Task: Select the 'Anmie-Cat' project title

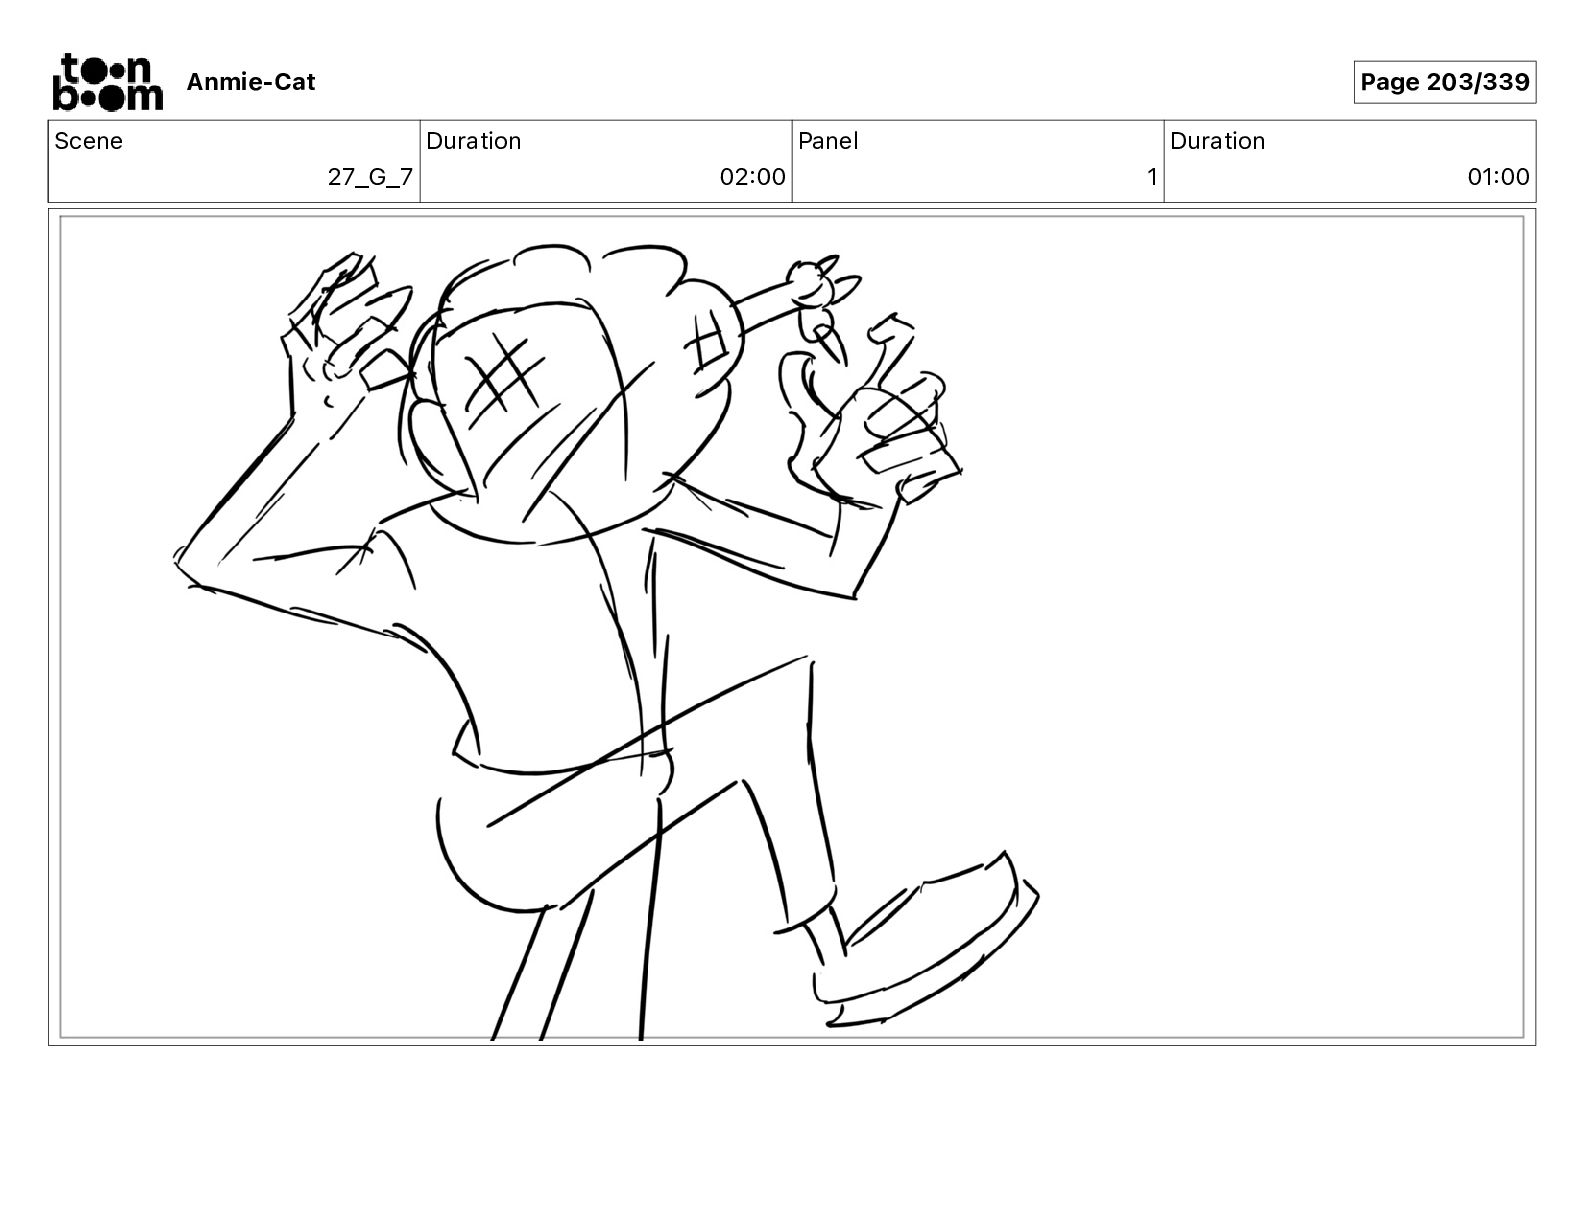Action: [x=251, y=82]
